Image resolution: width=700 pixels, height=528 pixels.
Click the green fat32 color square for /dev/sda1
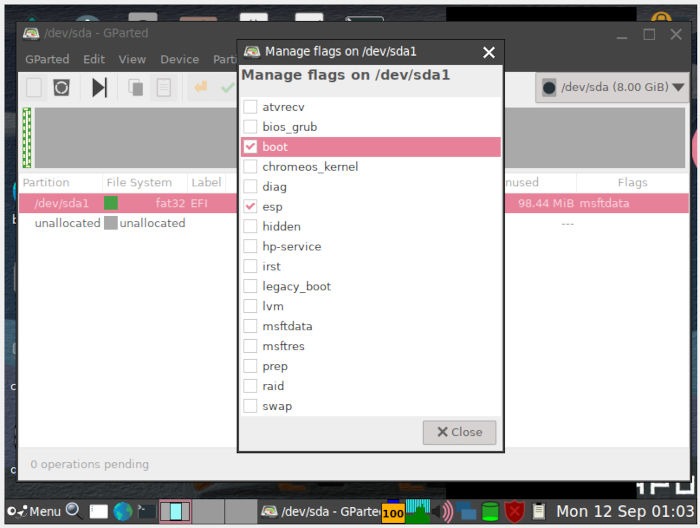tap(111, 203)
